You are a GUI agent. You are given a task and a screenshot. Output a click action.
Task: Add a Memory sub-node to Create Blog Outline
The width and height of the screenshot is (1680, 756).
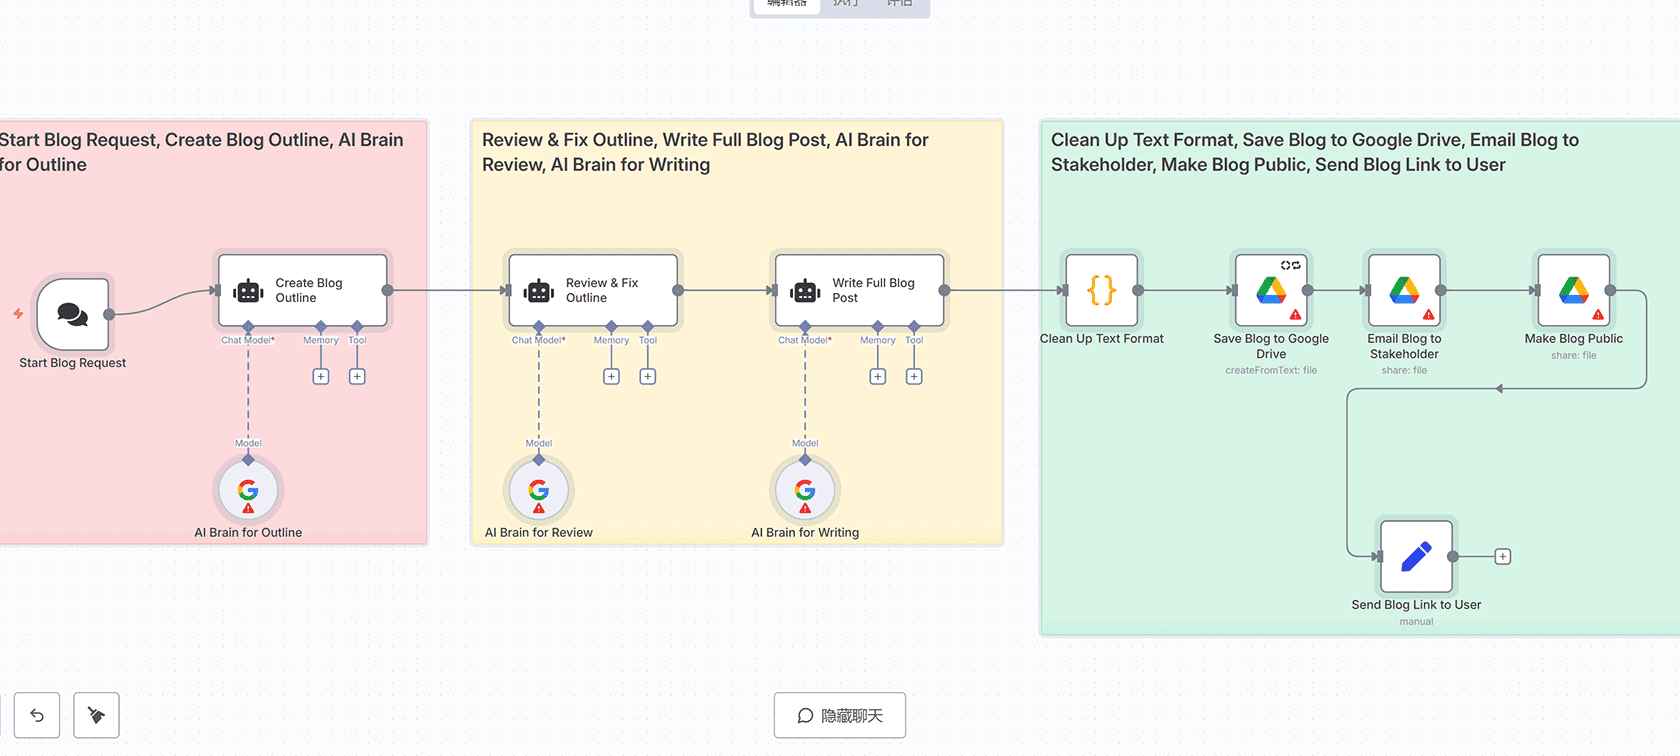tap(321, 377)
